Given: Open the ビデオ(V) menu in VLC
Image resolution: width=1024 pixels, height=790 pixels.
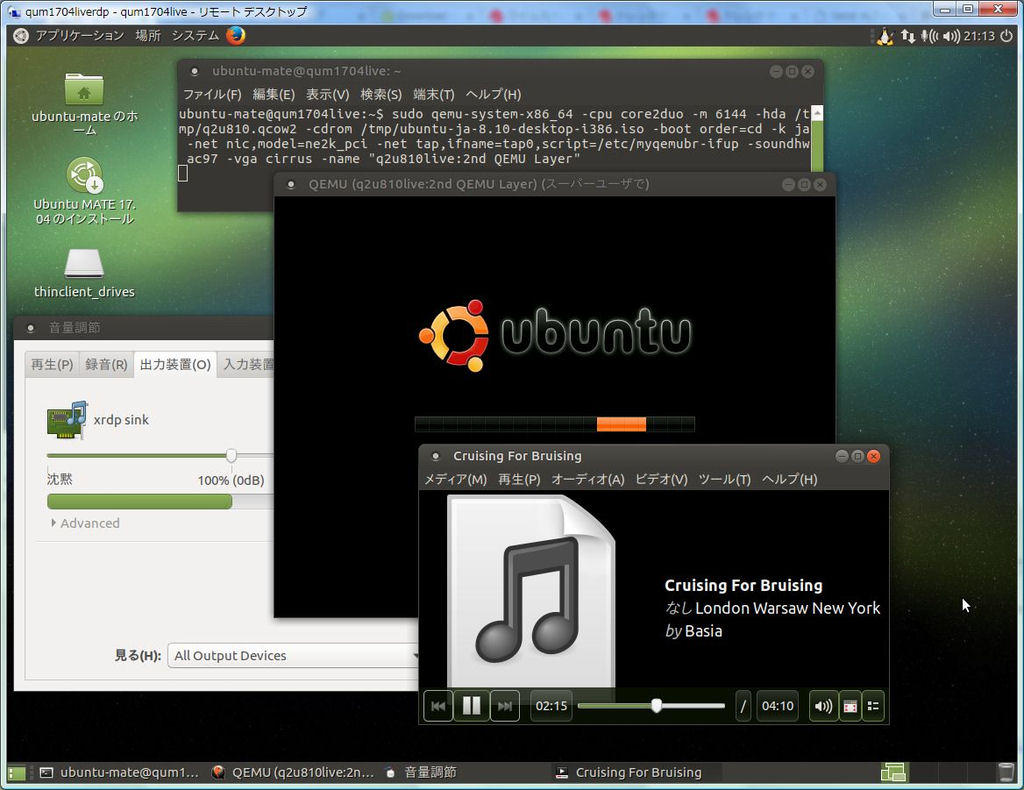Looking at the screenshot, I should (661, 479).
